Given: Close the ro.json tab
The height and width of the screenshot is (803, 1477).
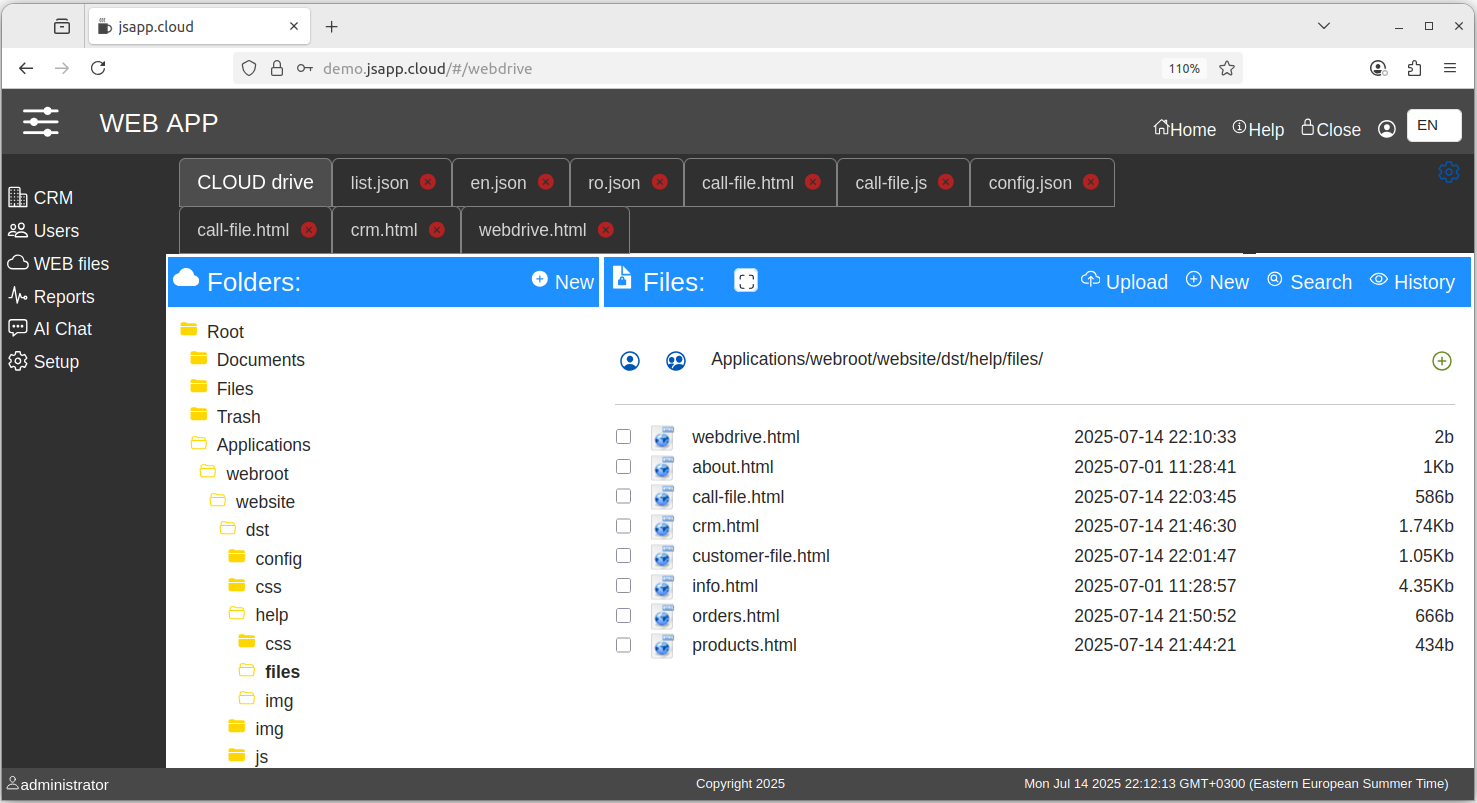Looking at the screenshot, I should pos(659,182).
